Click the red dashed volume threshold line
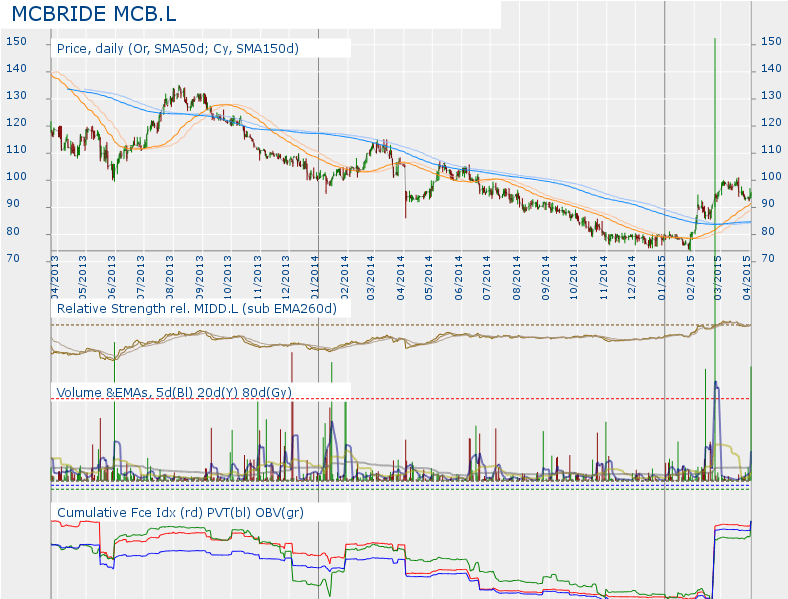The width and height of the screenshot is (788, 599). (x=401, y=399)
